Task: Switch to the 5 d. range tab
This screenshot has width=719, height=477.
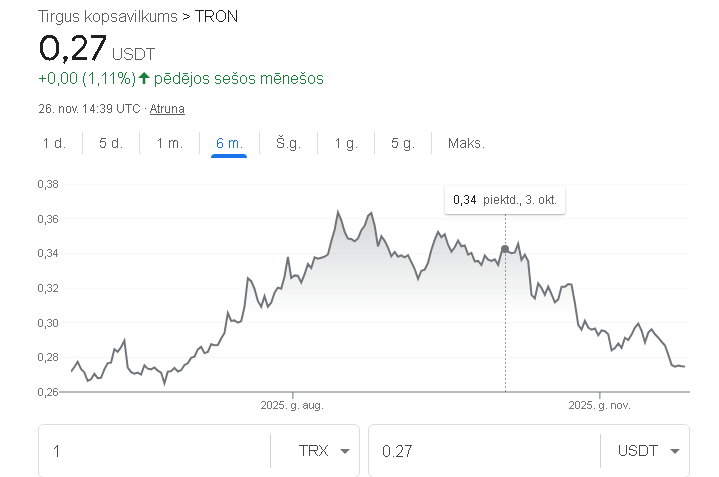Action: coord(111,143)
